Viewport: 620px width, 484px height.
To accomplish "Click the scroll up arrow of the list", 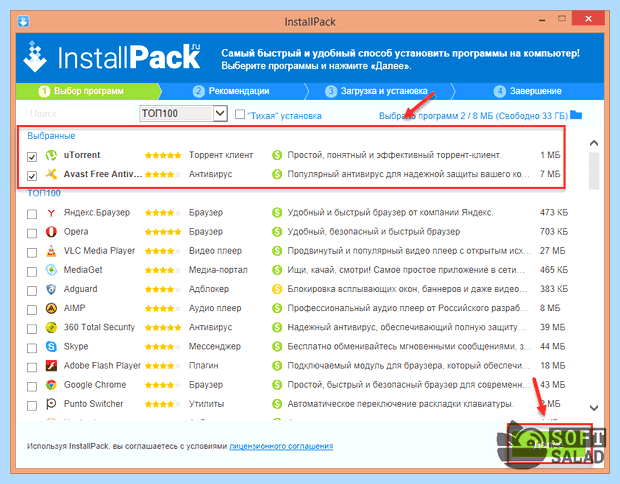I will [x=594, y=143].
